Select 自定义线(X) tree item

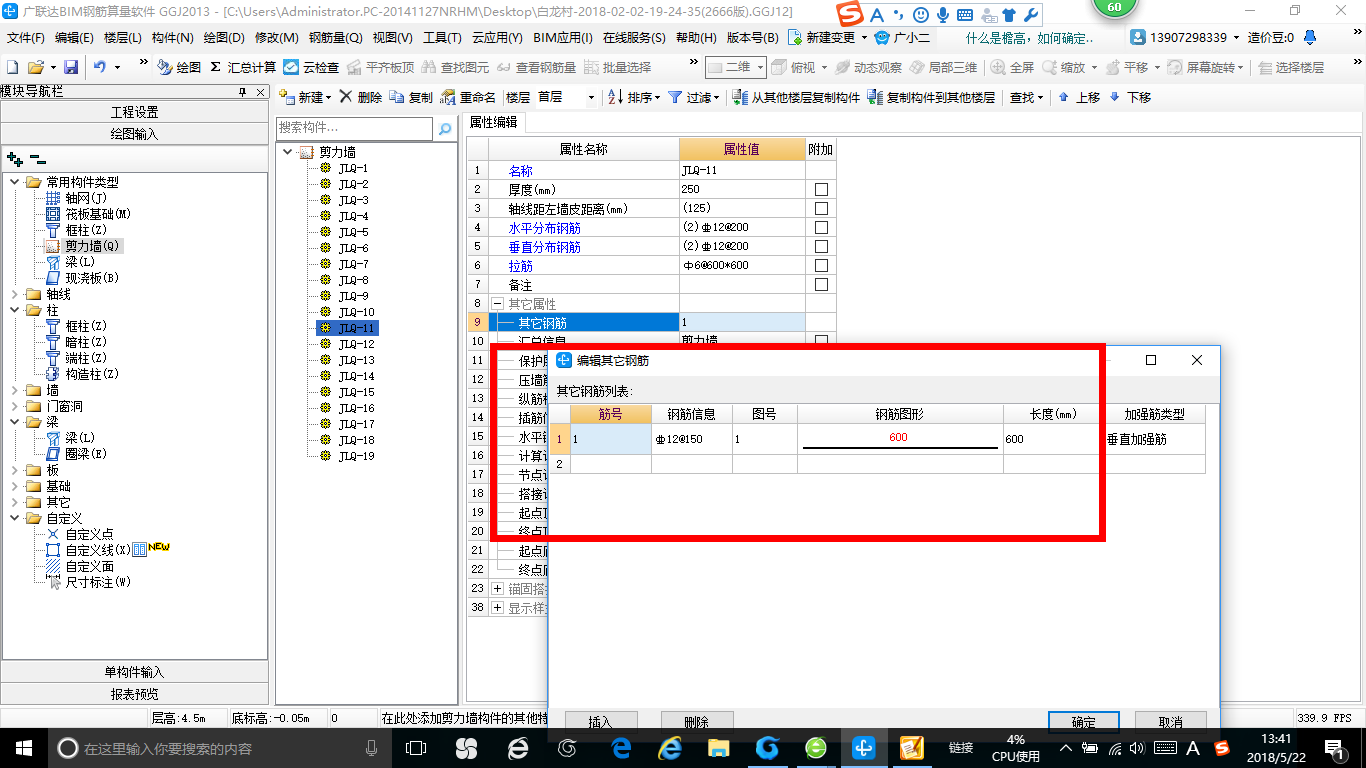tap(98, 550)
